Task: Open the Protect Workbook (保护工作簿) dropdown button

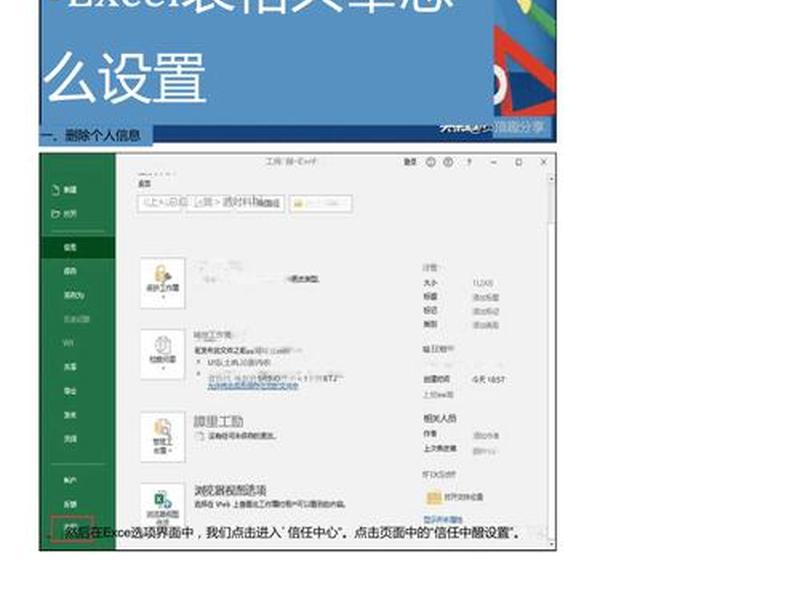Action: click(x=163, y=283)
